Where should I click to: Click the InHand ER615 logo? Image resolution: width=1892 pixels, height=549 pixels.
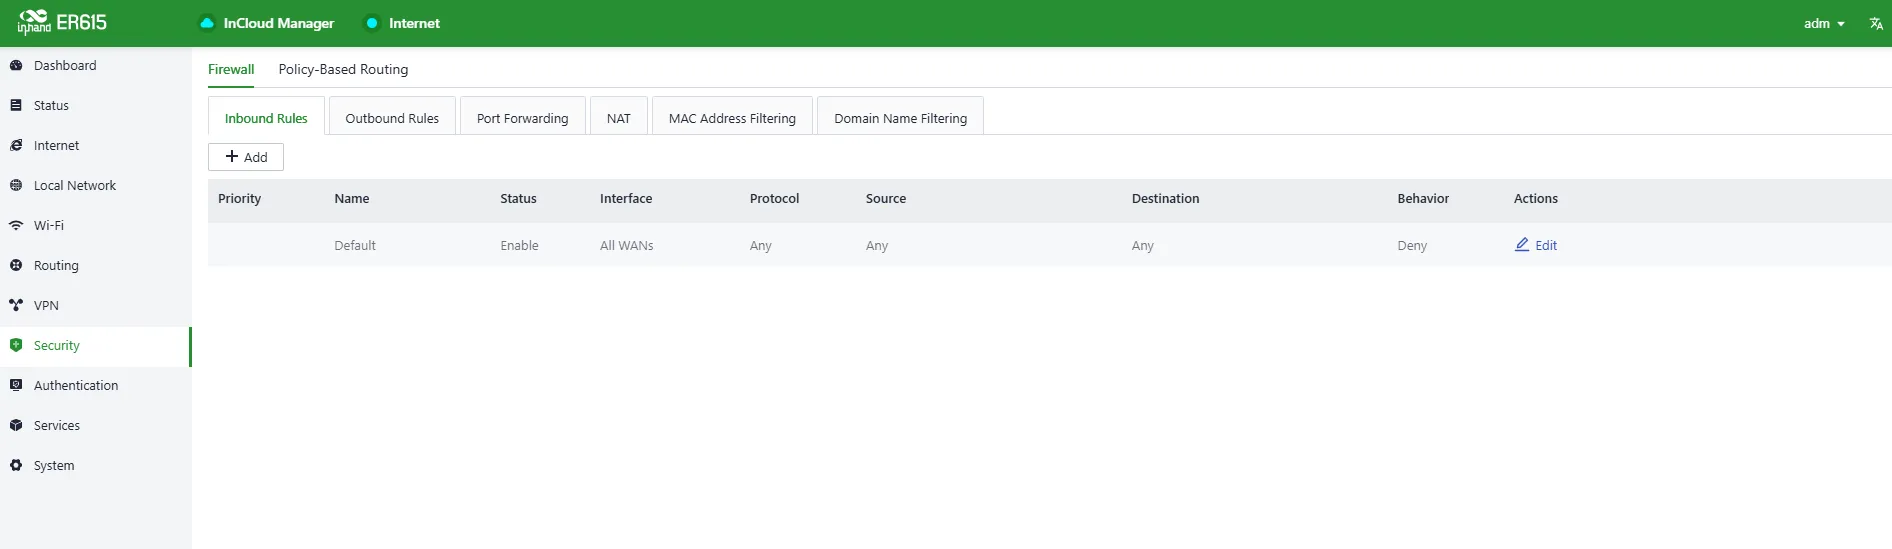click(x=62, y=22)
